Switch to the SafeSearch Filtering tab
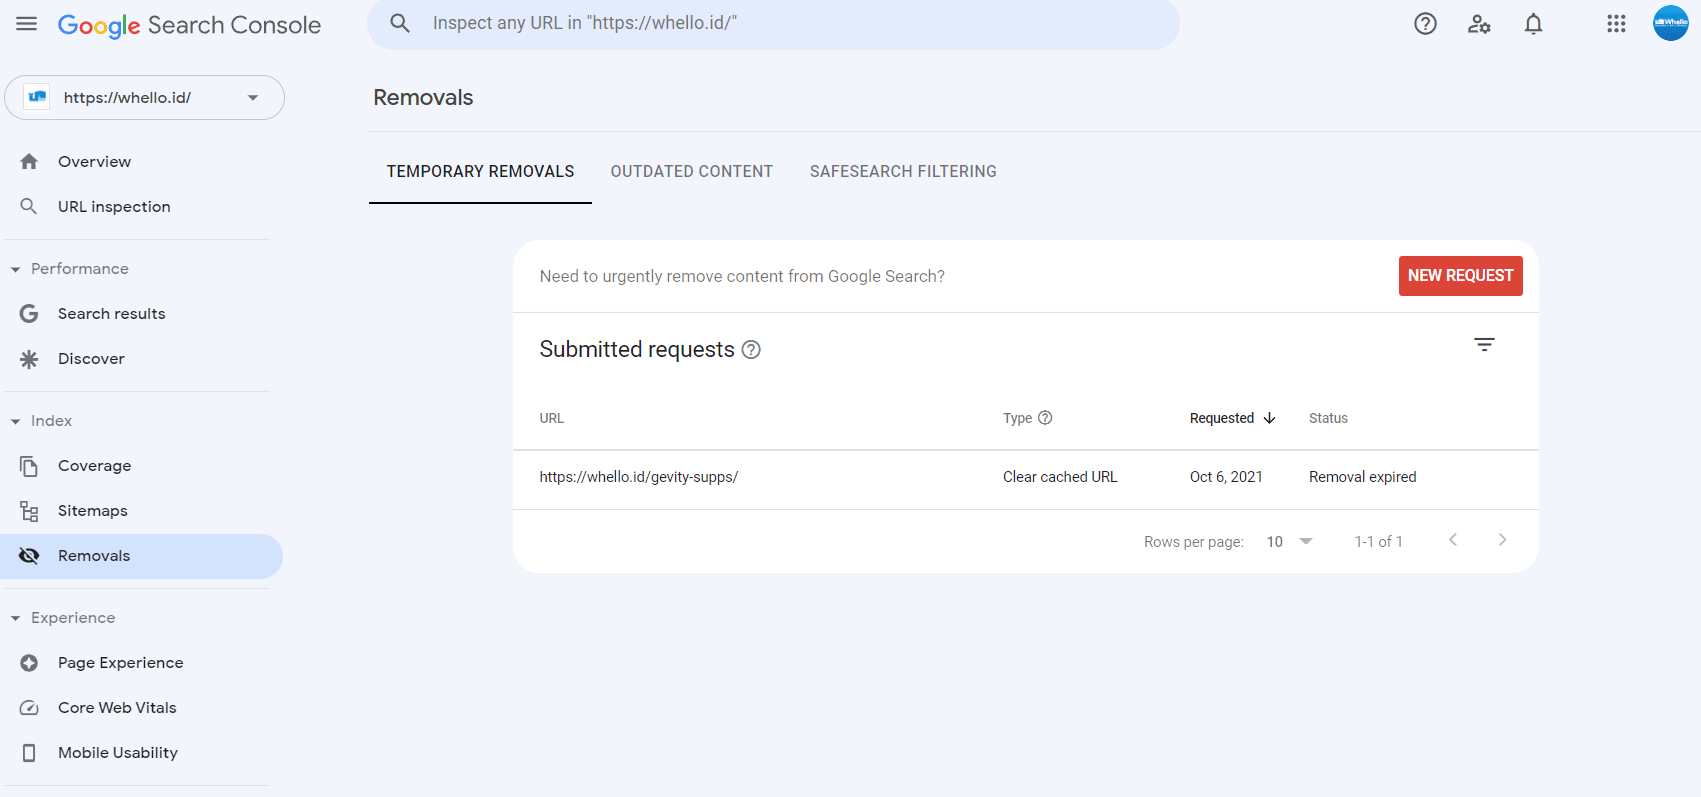The height and width of the screenshot is (797, 1701). pyautogui.click(x=902, y=172)
